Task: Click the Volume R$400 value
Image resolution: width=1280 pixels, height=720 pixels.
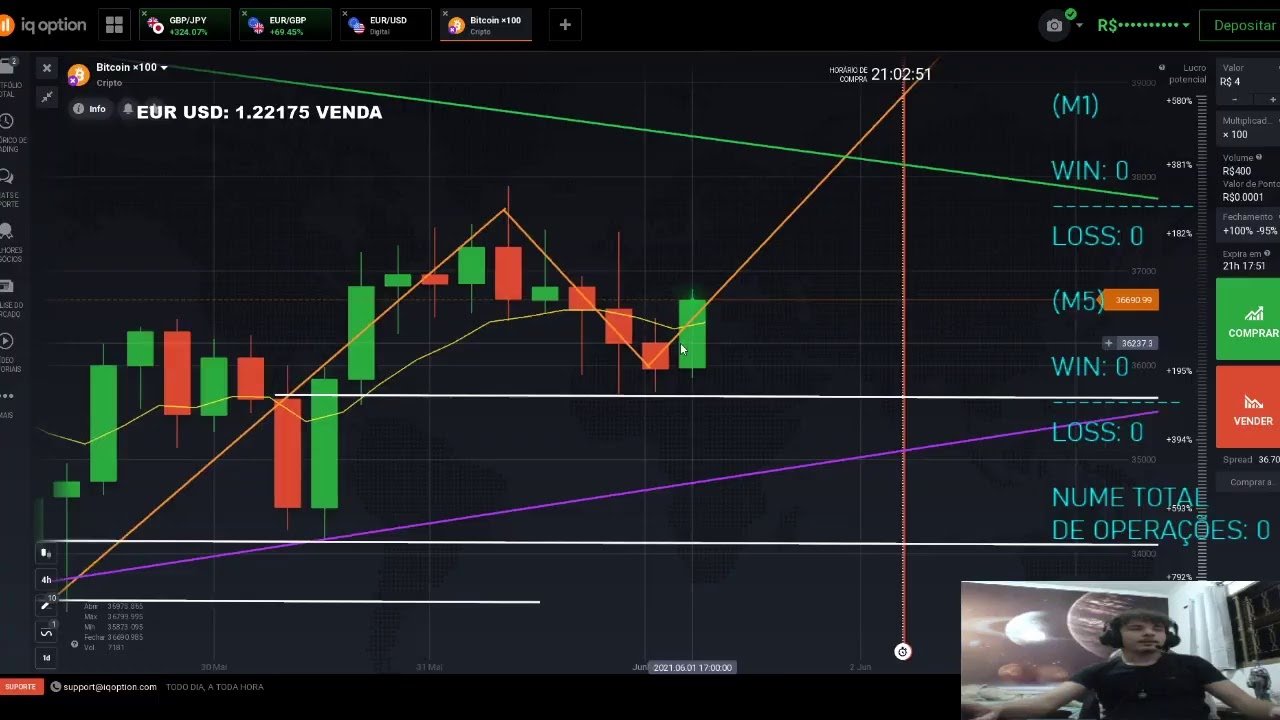Action: point(1237,171)
